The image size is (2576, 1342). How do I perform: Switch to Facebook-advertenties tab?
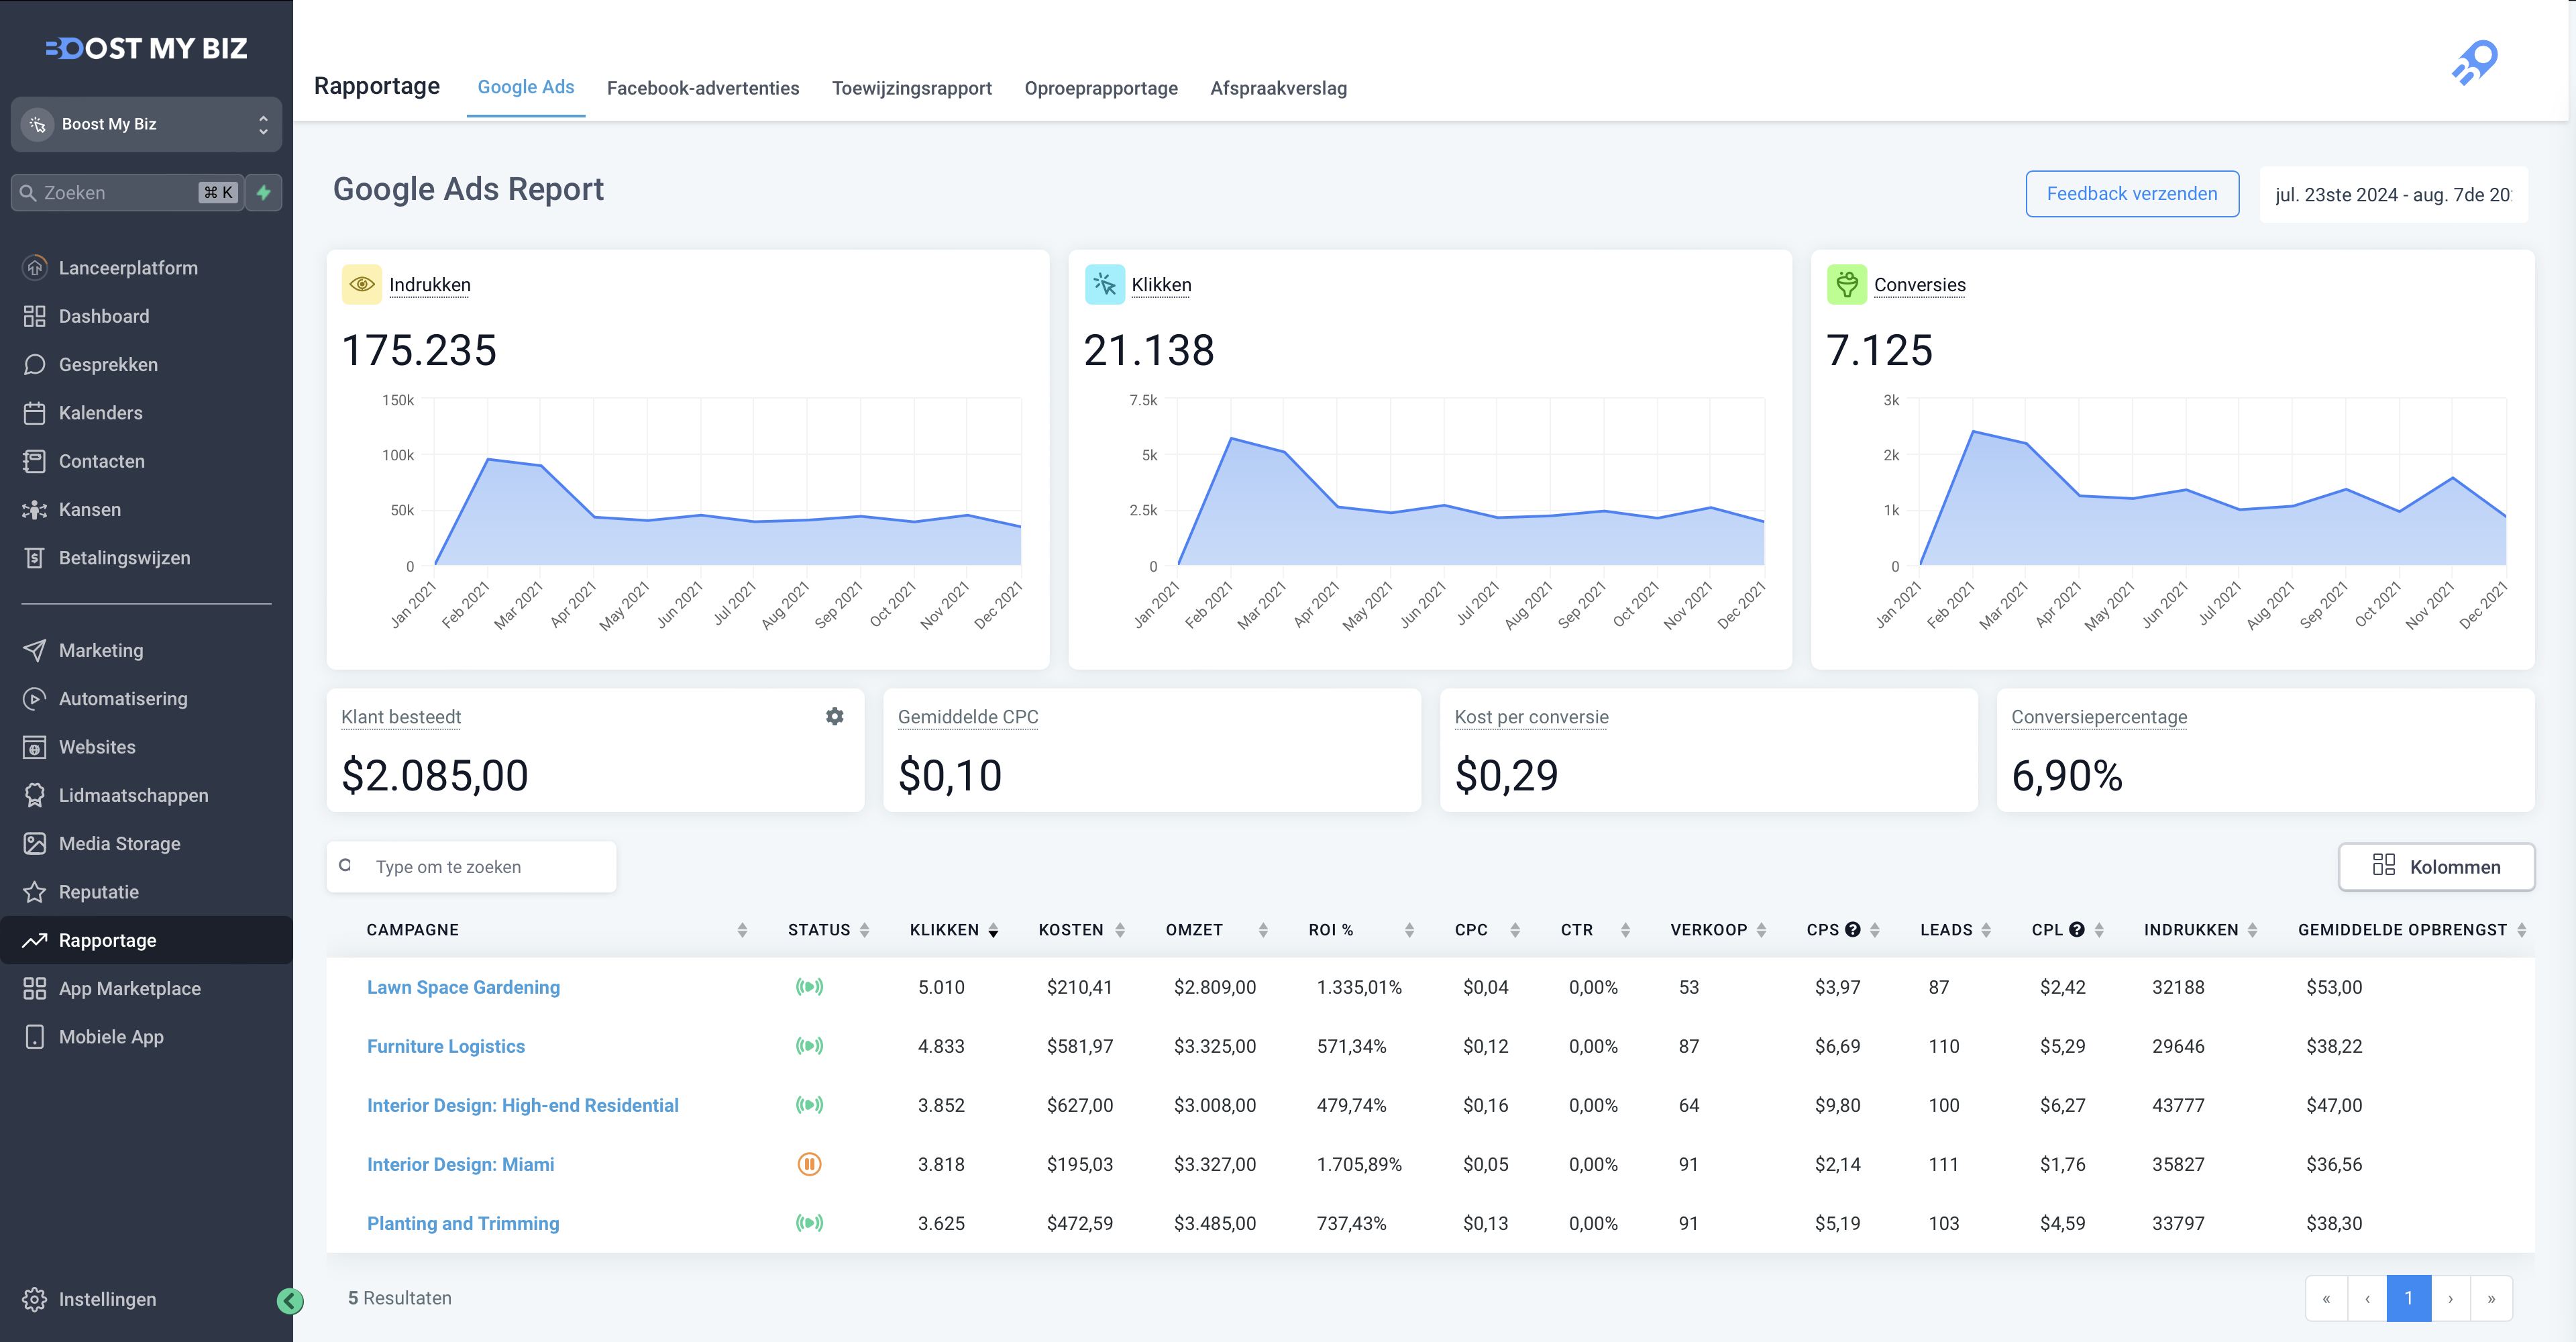(702, 88)
